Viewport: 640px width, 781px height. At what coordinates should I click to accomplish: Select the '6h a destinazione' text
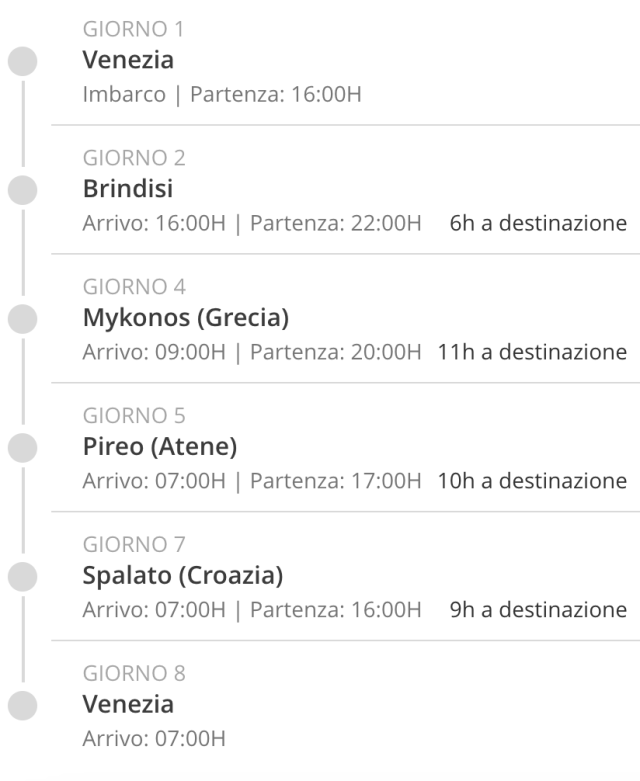click(x=538, y=223)
